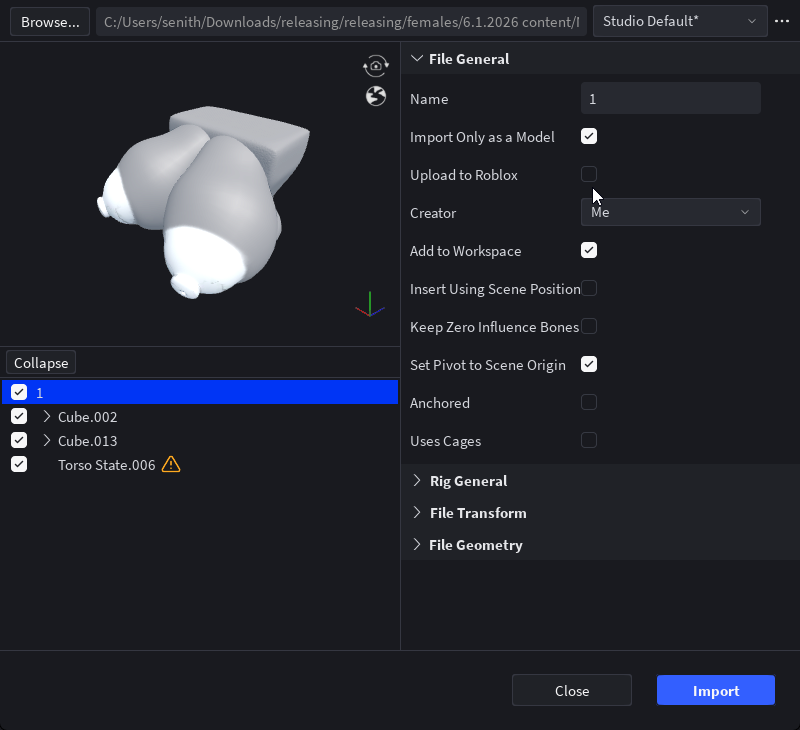
Task: Uncheck the Cube.013 checkbox
Action: pyautogui.click(x=19, y=440)
